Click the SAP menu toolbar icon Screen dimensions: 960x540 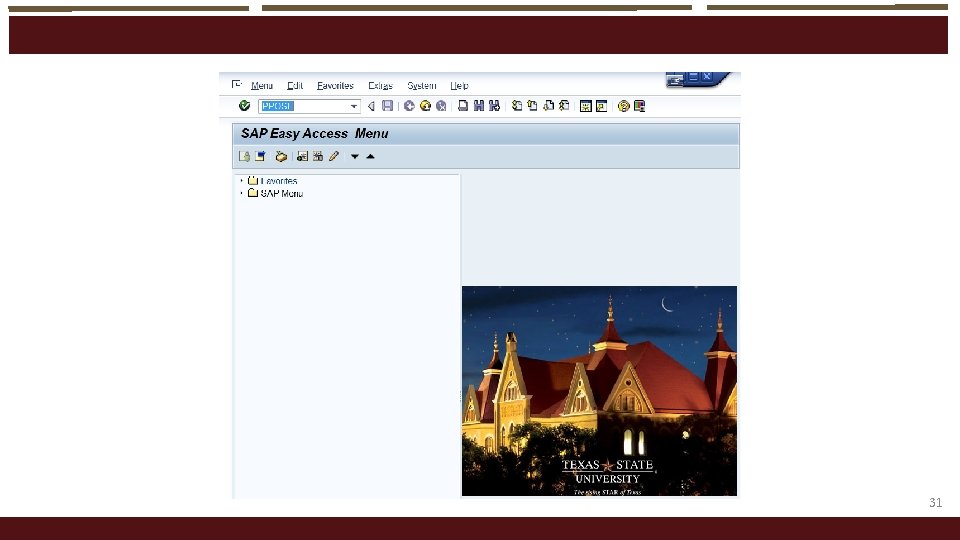tap(260, 156)
